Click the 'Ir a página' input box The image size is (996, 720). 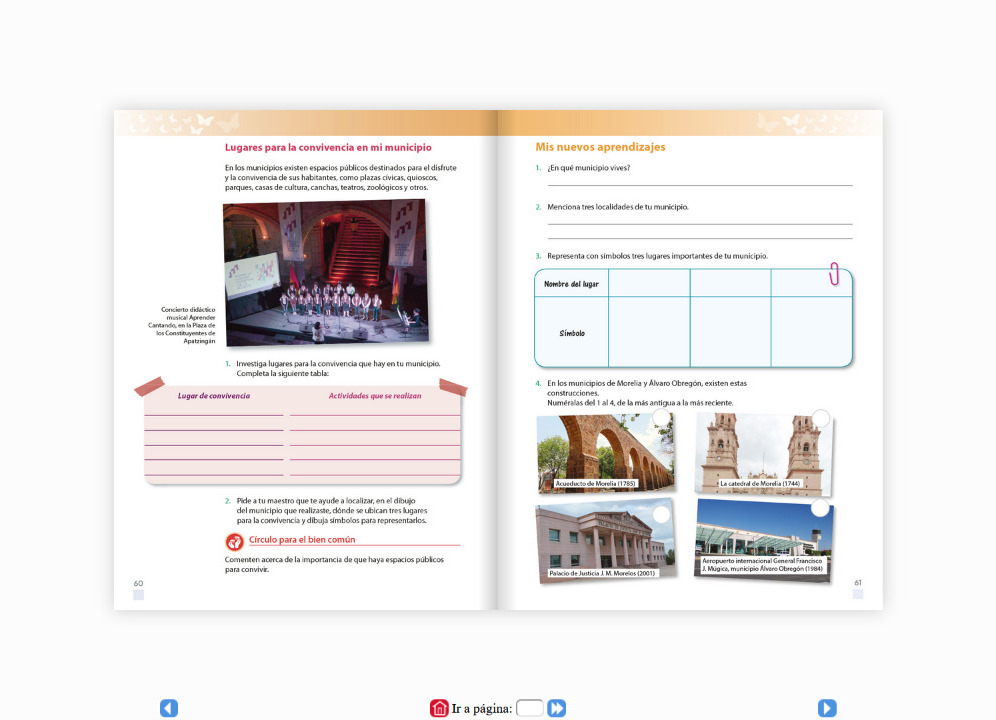click(x=530, y=708)
